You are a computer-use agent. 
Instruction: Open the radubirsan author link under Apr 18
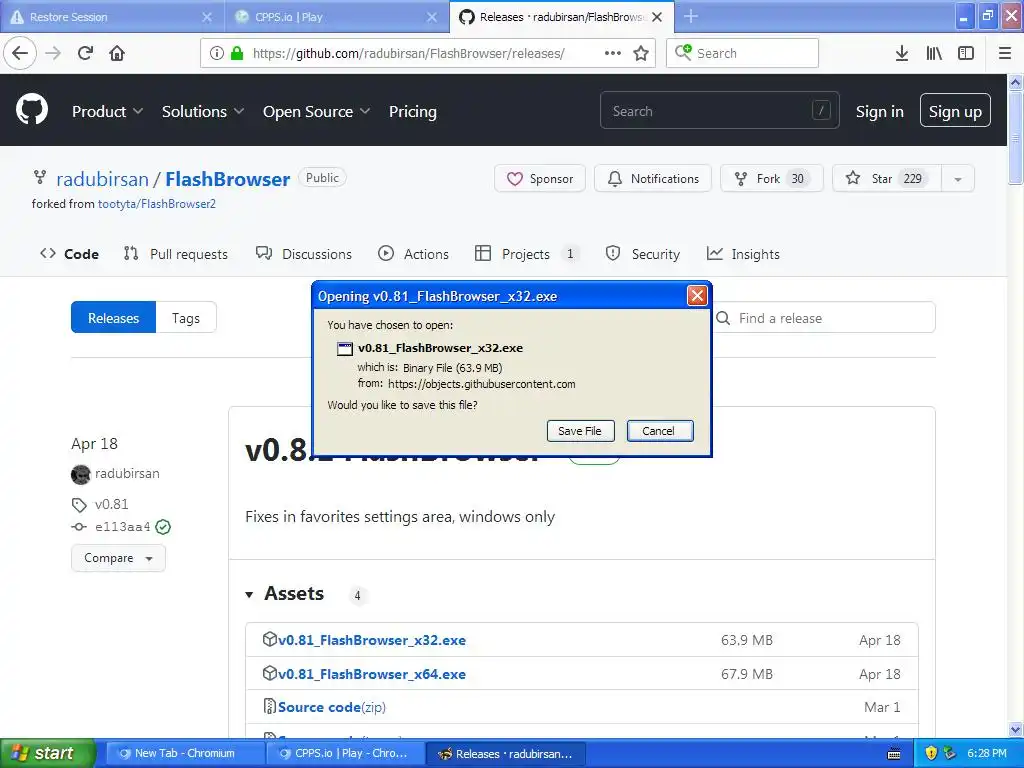(127, 473)
